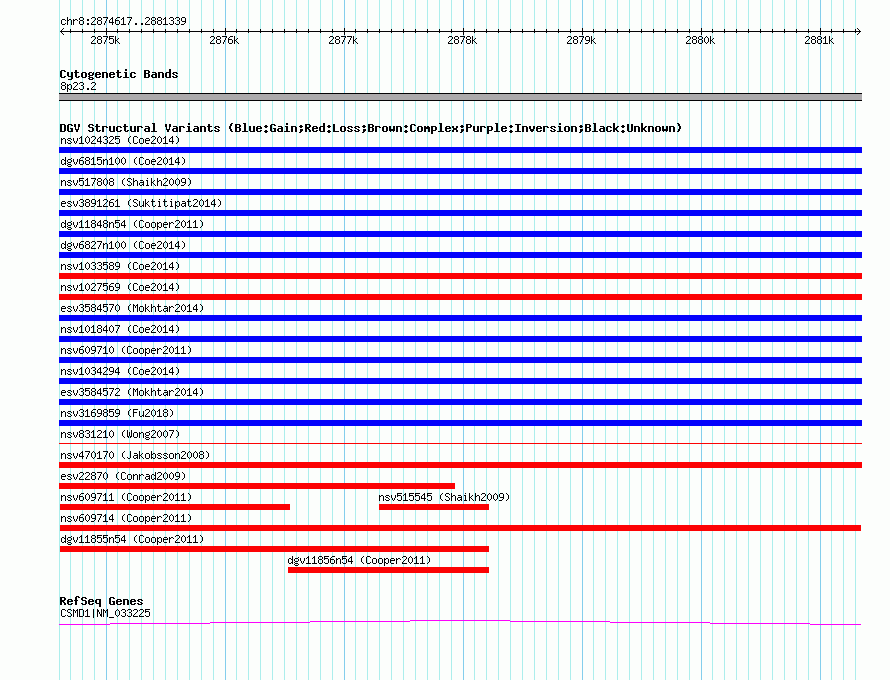Select the gray 8p23.2 cytogenetic band bar

tap(460, 97)
